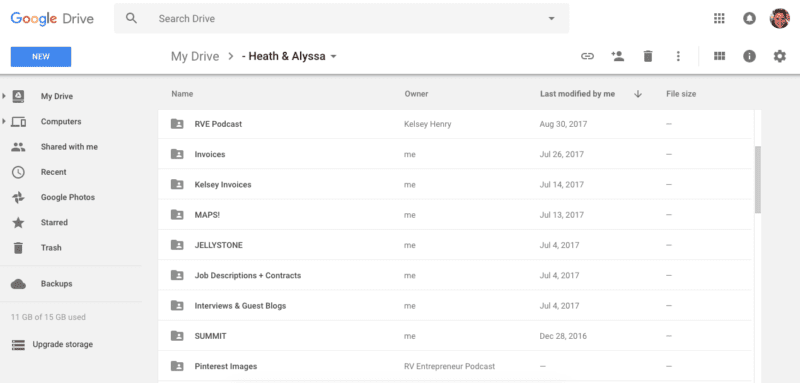Click My Drive breadcrumb
This screenshot has width=800, height=383.
[x=195, y=57]
